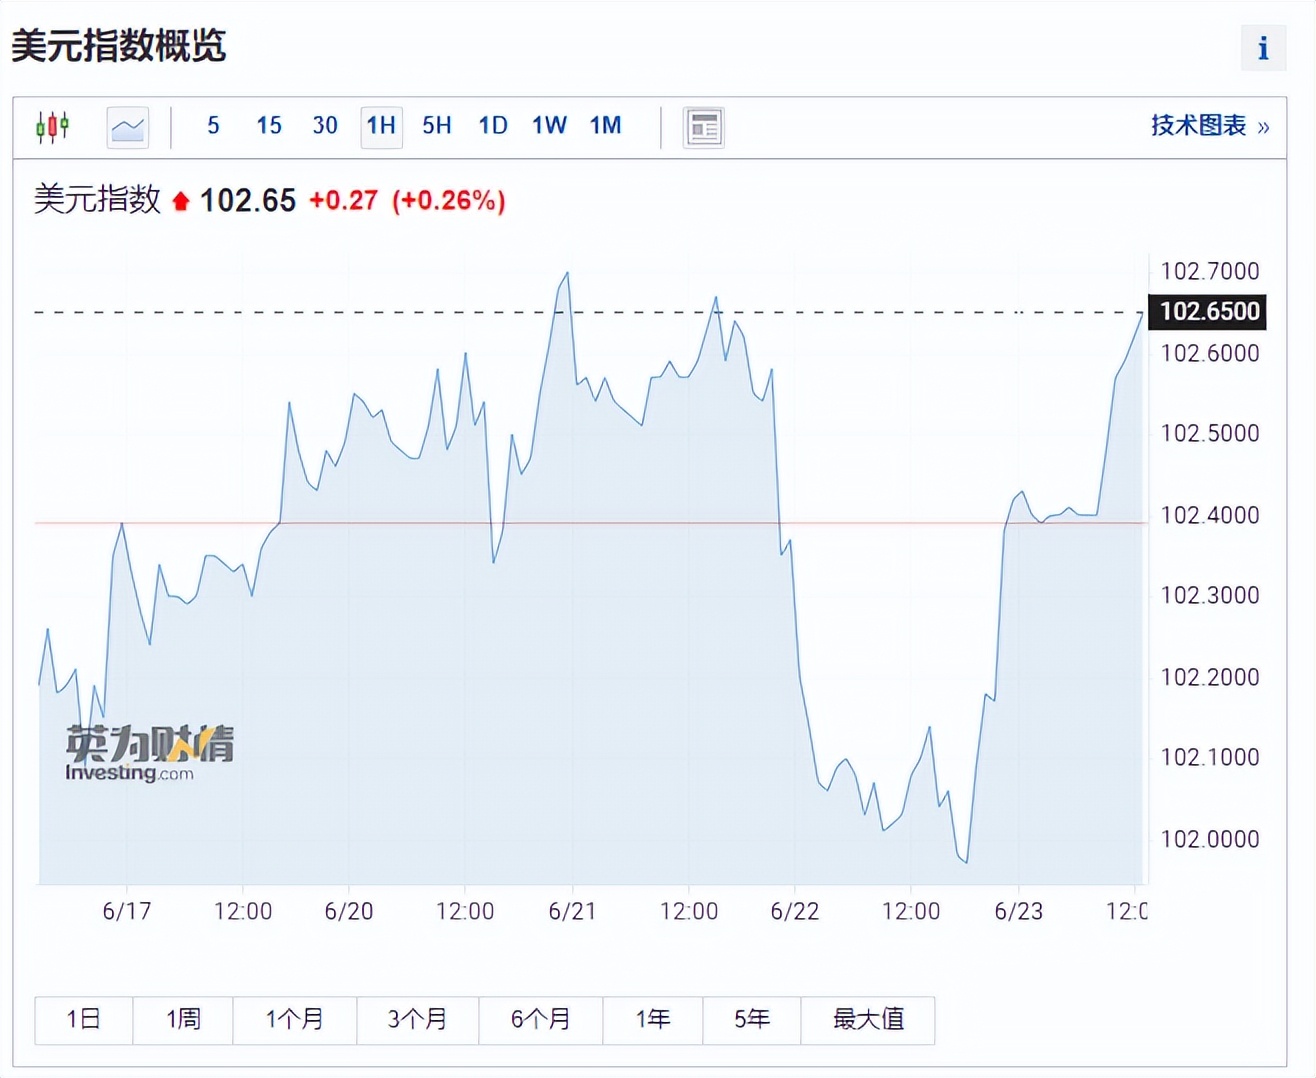The height and width of the screenshot is (1078, 1316).
Task: Choose the 5年 time range
Action: (752, 1019)
